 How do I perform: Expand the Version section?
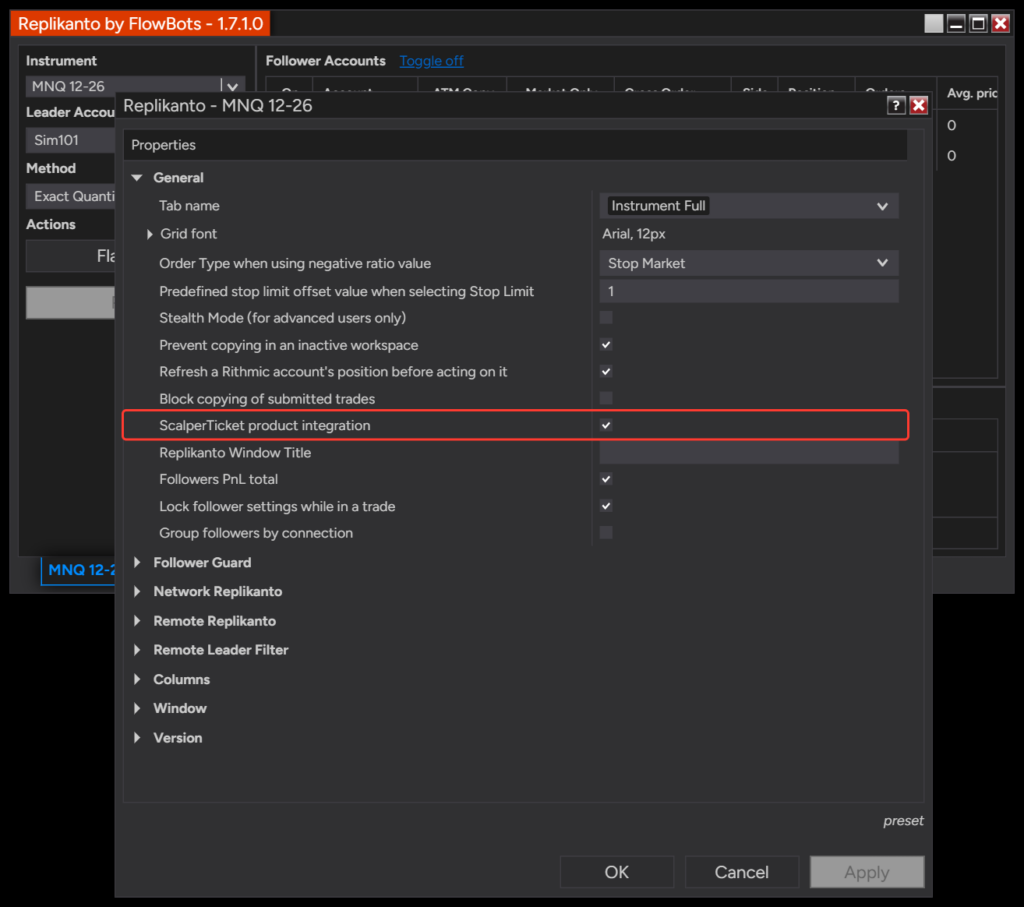tap(137, 738)
